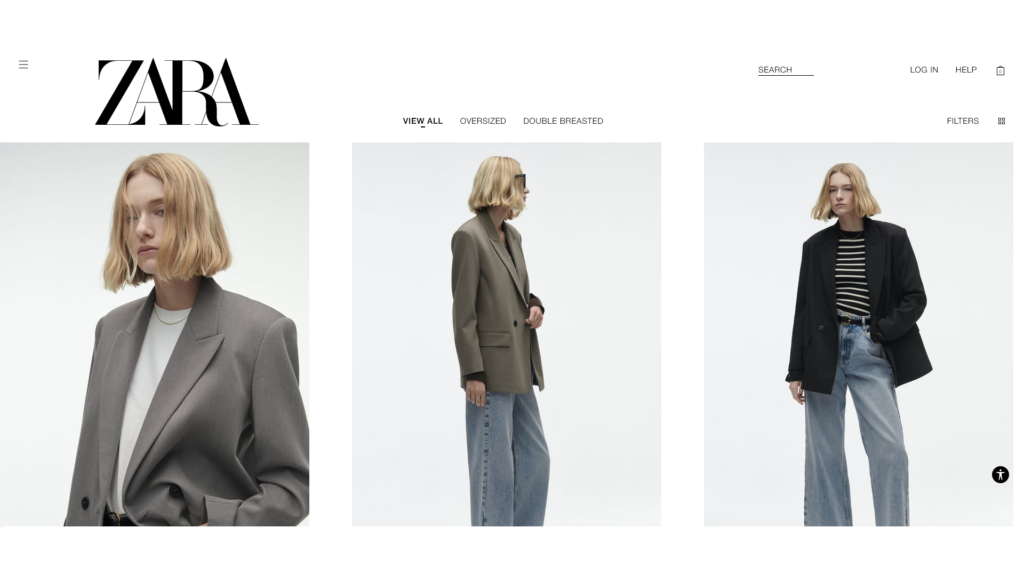Focus the SEARCH input field

tap(786, 70)
